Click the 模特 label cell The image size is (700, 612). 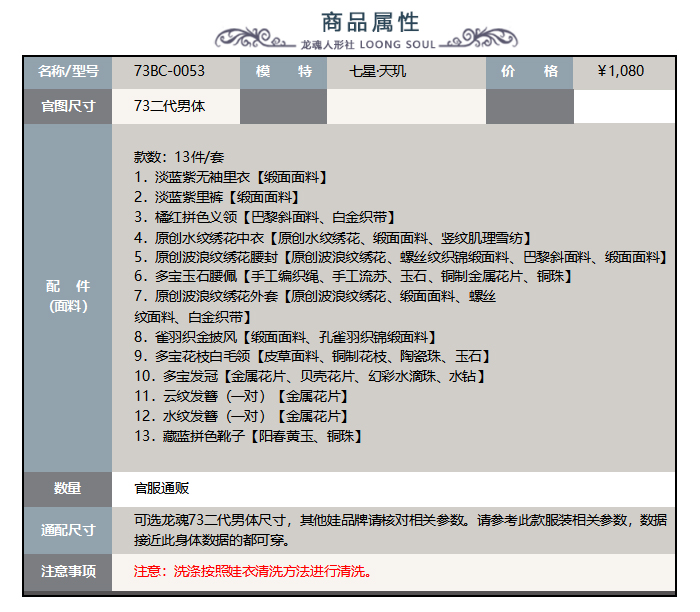[x=283, y=71]
